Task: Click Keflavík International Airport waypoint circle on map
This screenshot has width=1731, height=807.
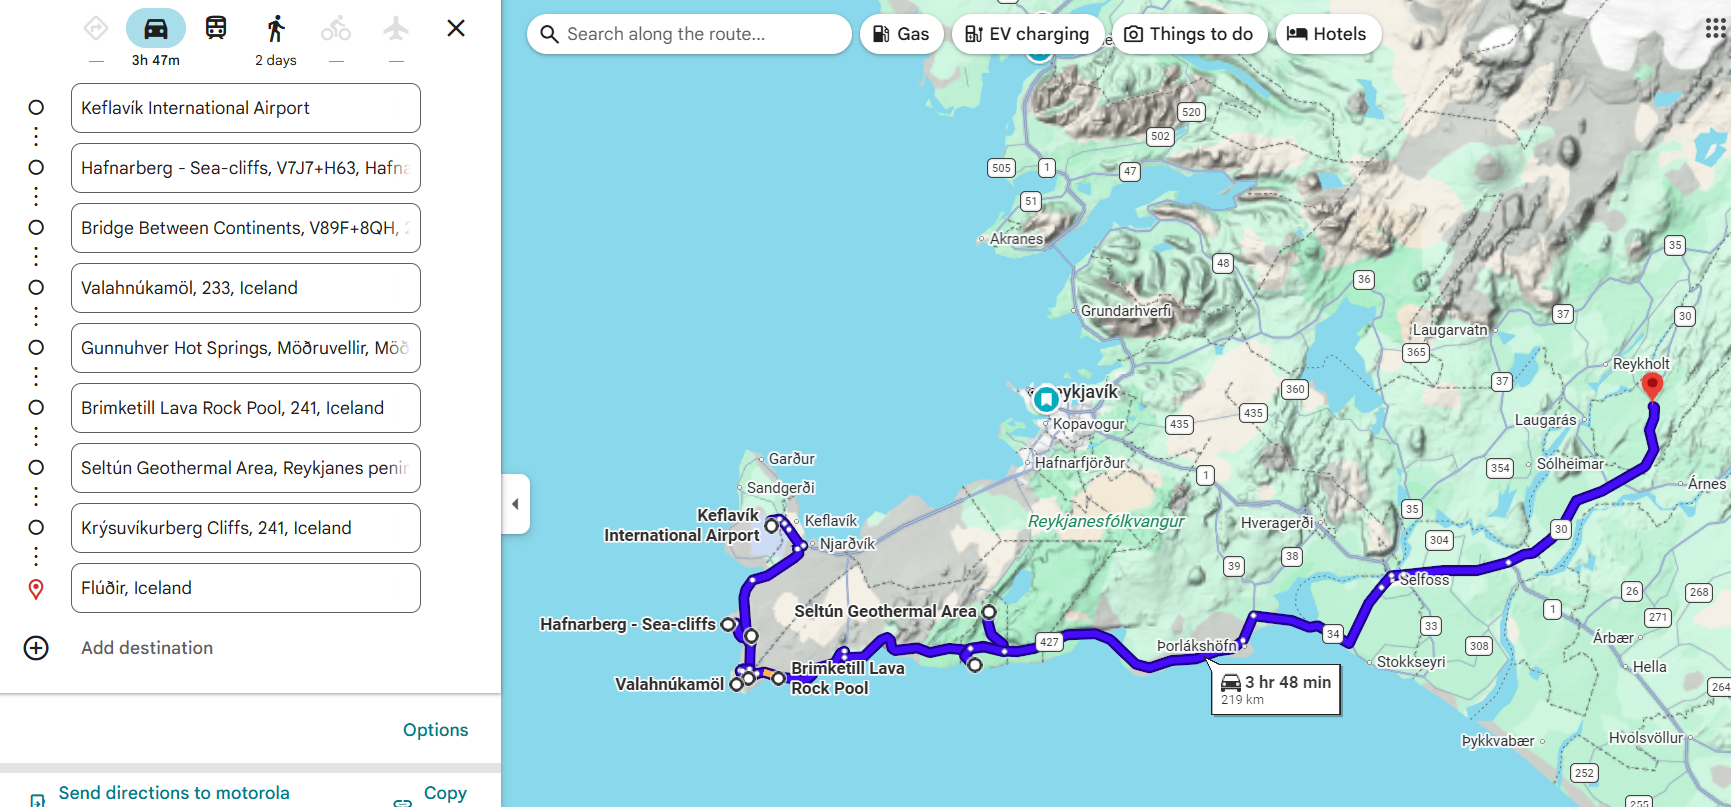Action: tap(771, 525)
